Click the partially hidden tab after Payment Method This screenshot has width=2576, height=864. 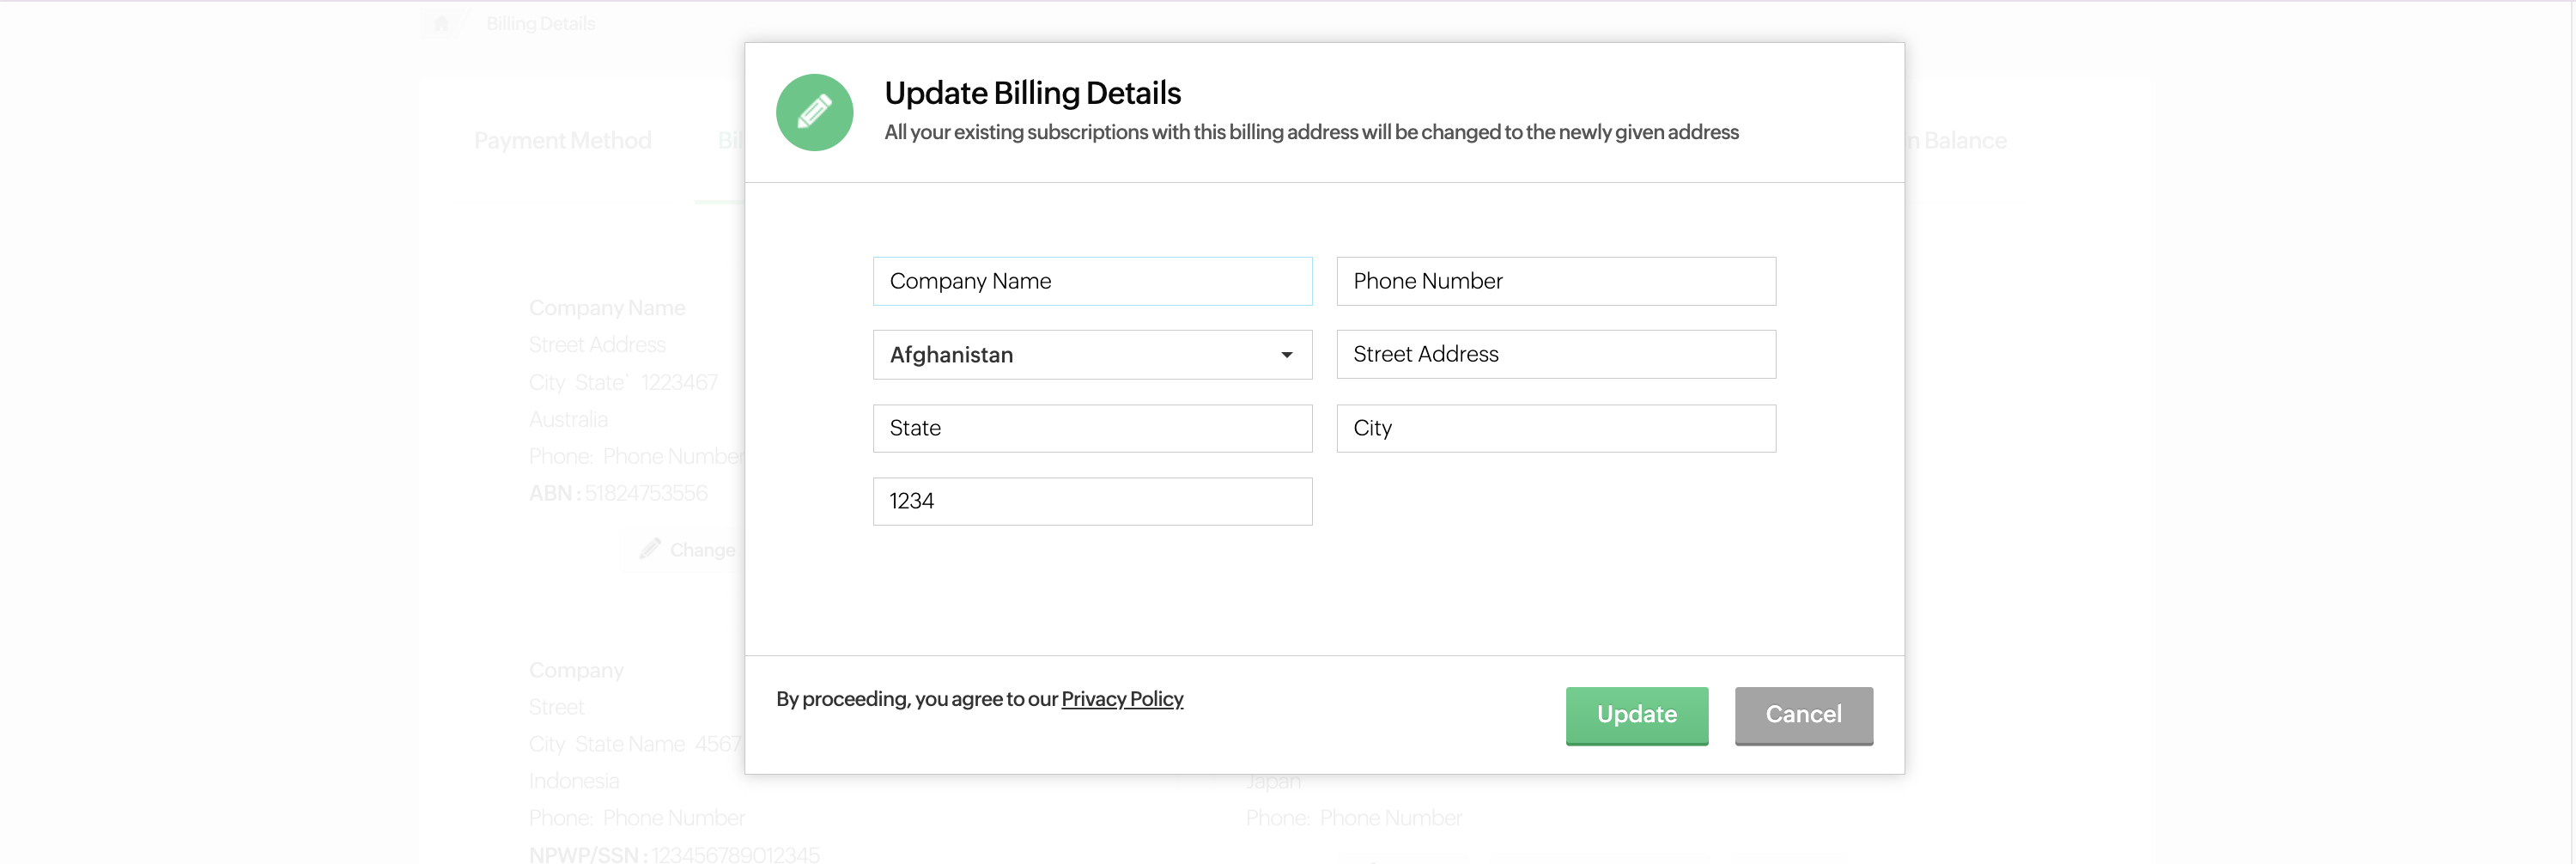pos(730,141)
